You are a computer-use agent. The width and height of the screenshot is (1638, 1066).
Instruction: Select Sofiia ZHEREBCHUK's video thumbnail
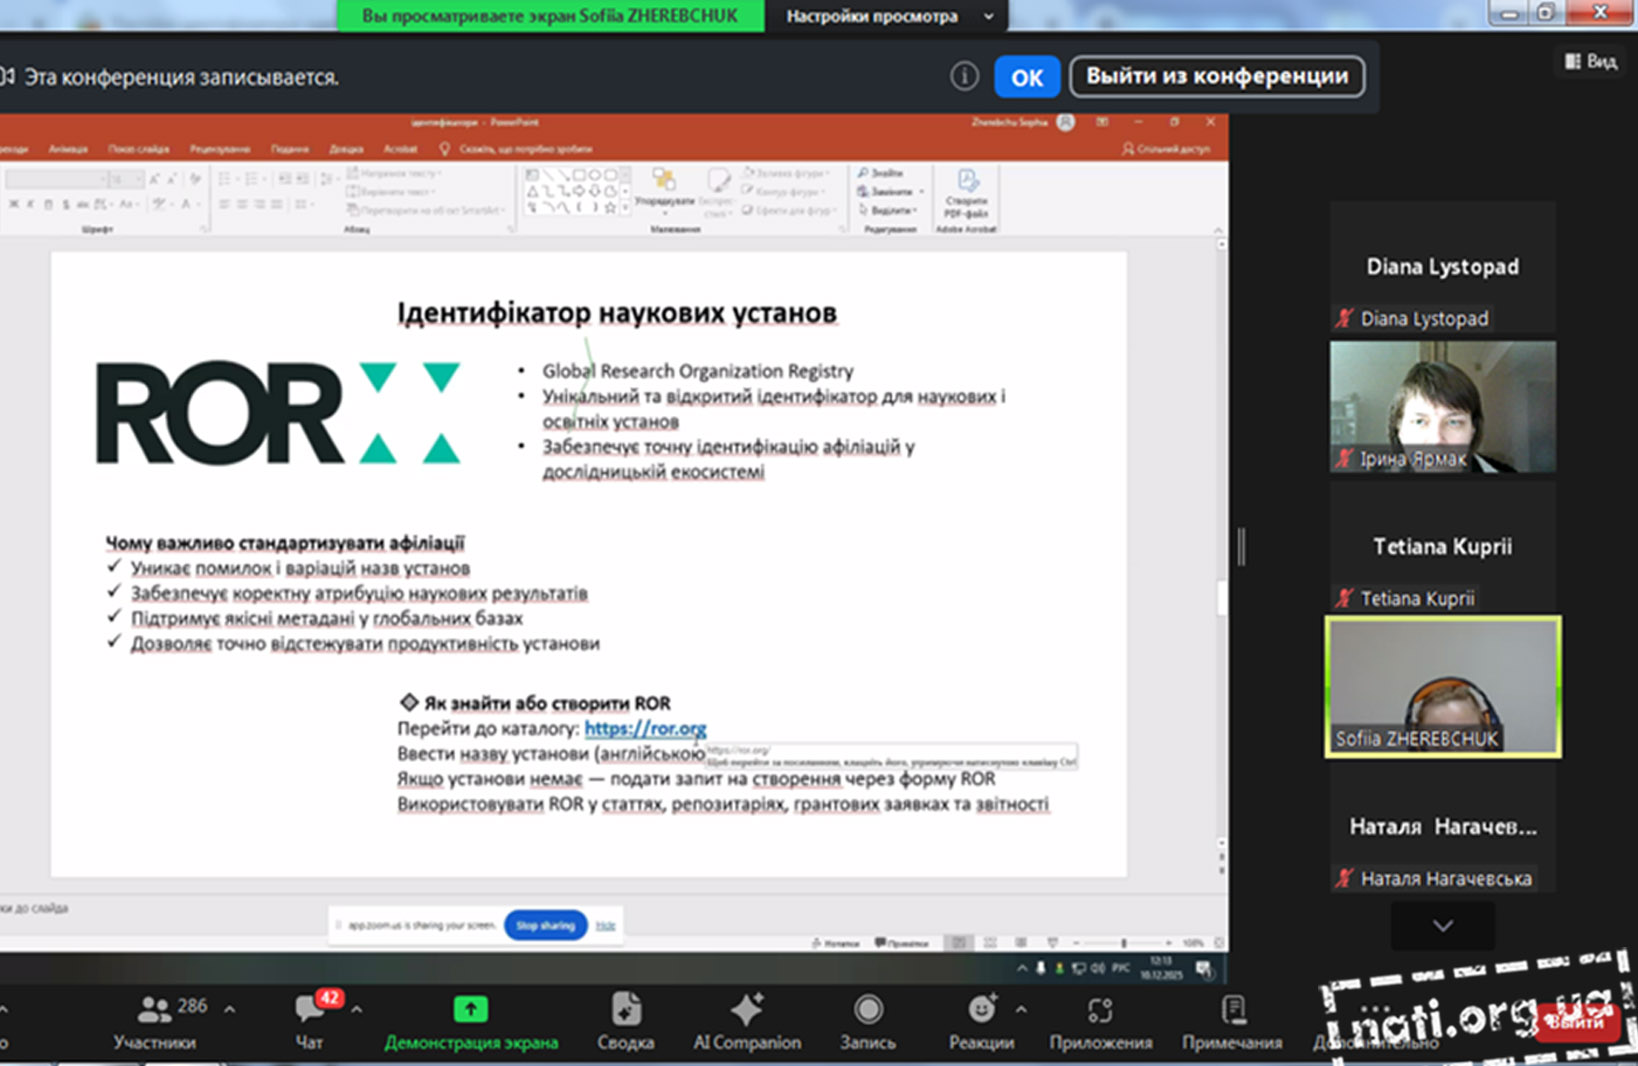(1442, 686)
